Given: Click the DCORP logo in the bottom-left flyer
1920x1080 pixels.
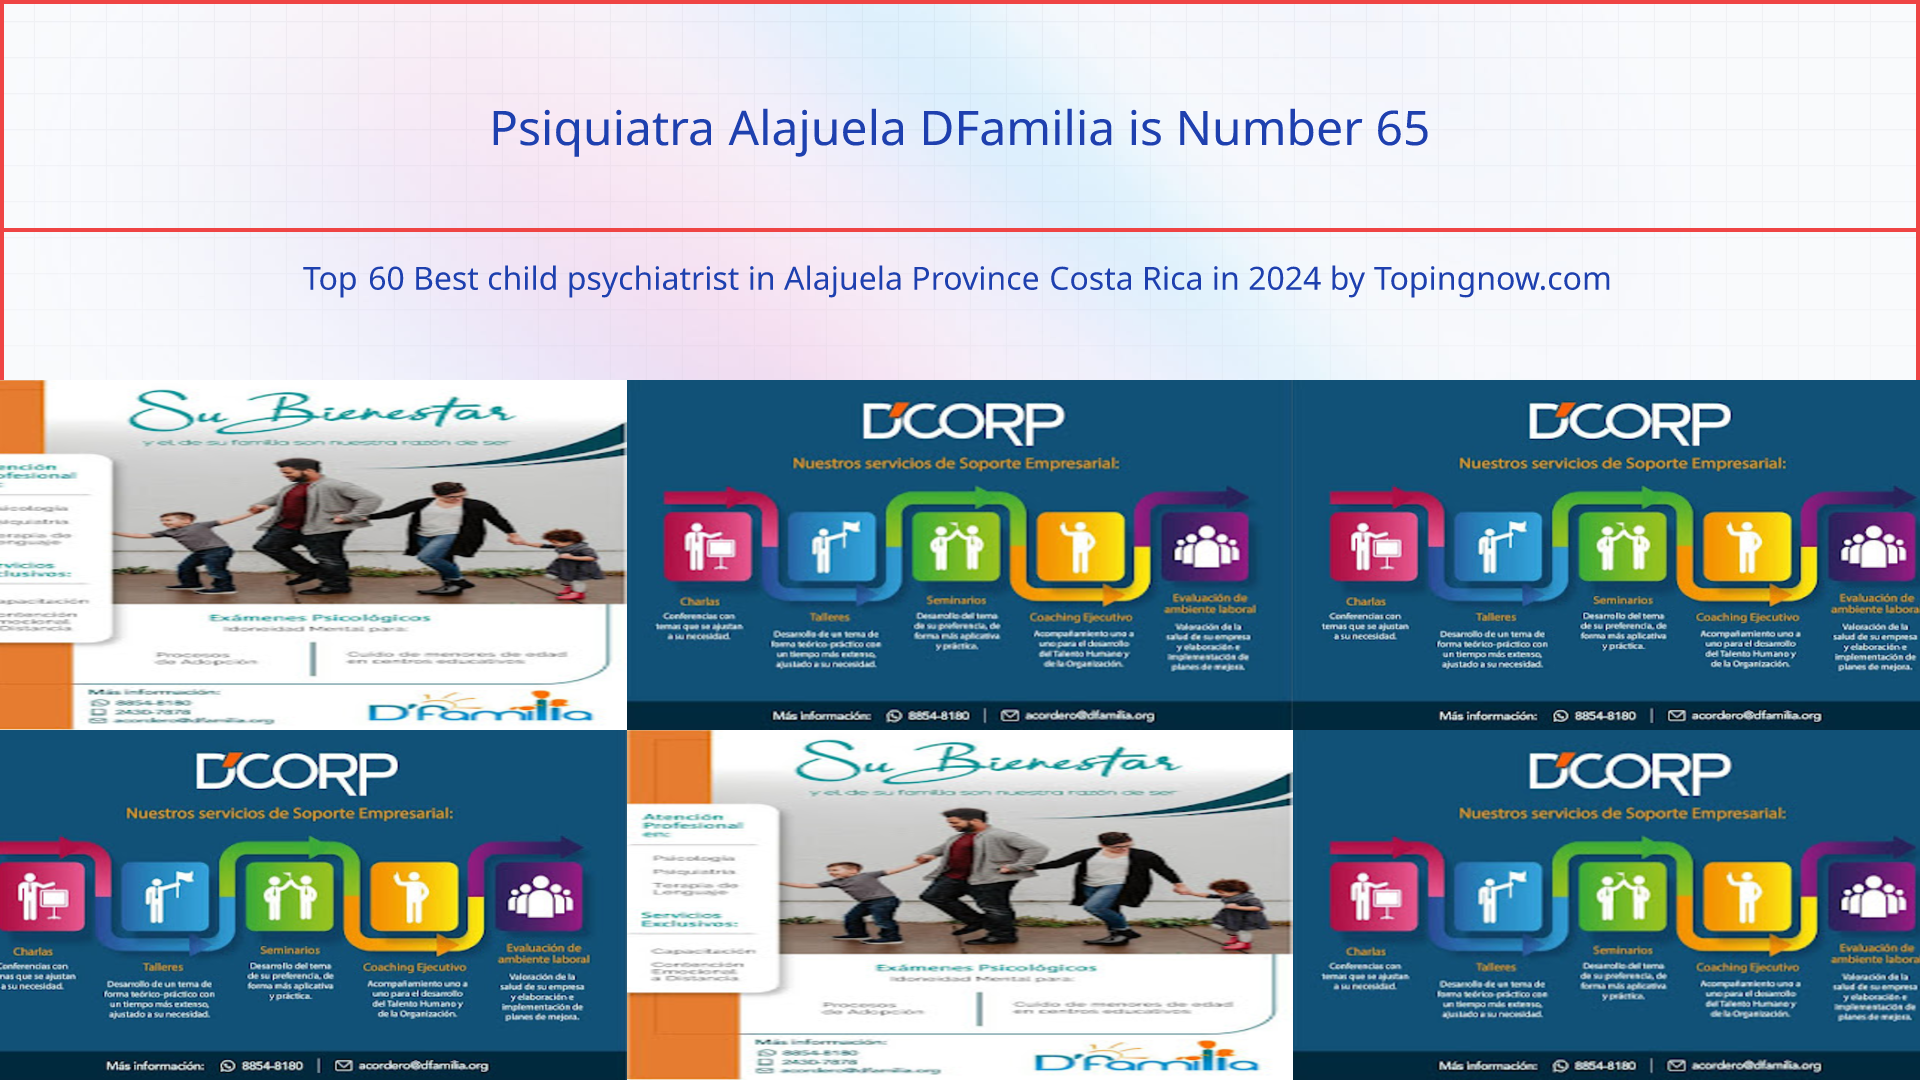Looking at the screenshot, I should tap(296, 773).
